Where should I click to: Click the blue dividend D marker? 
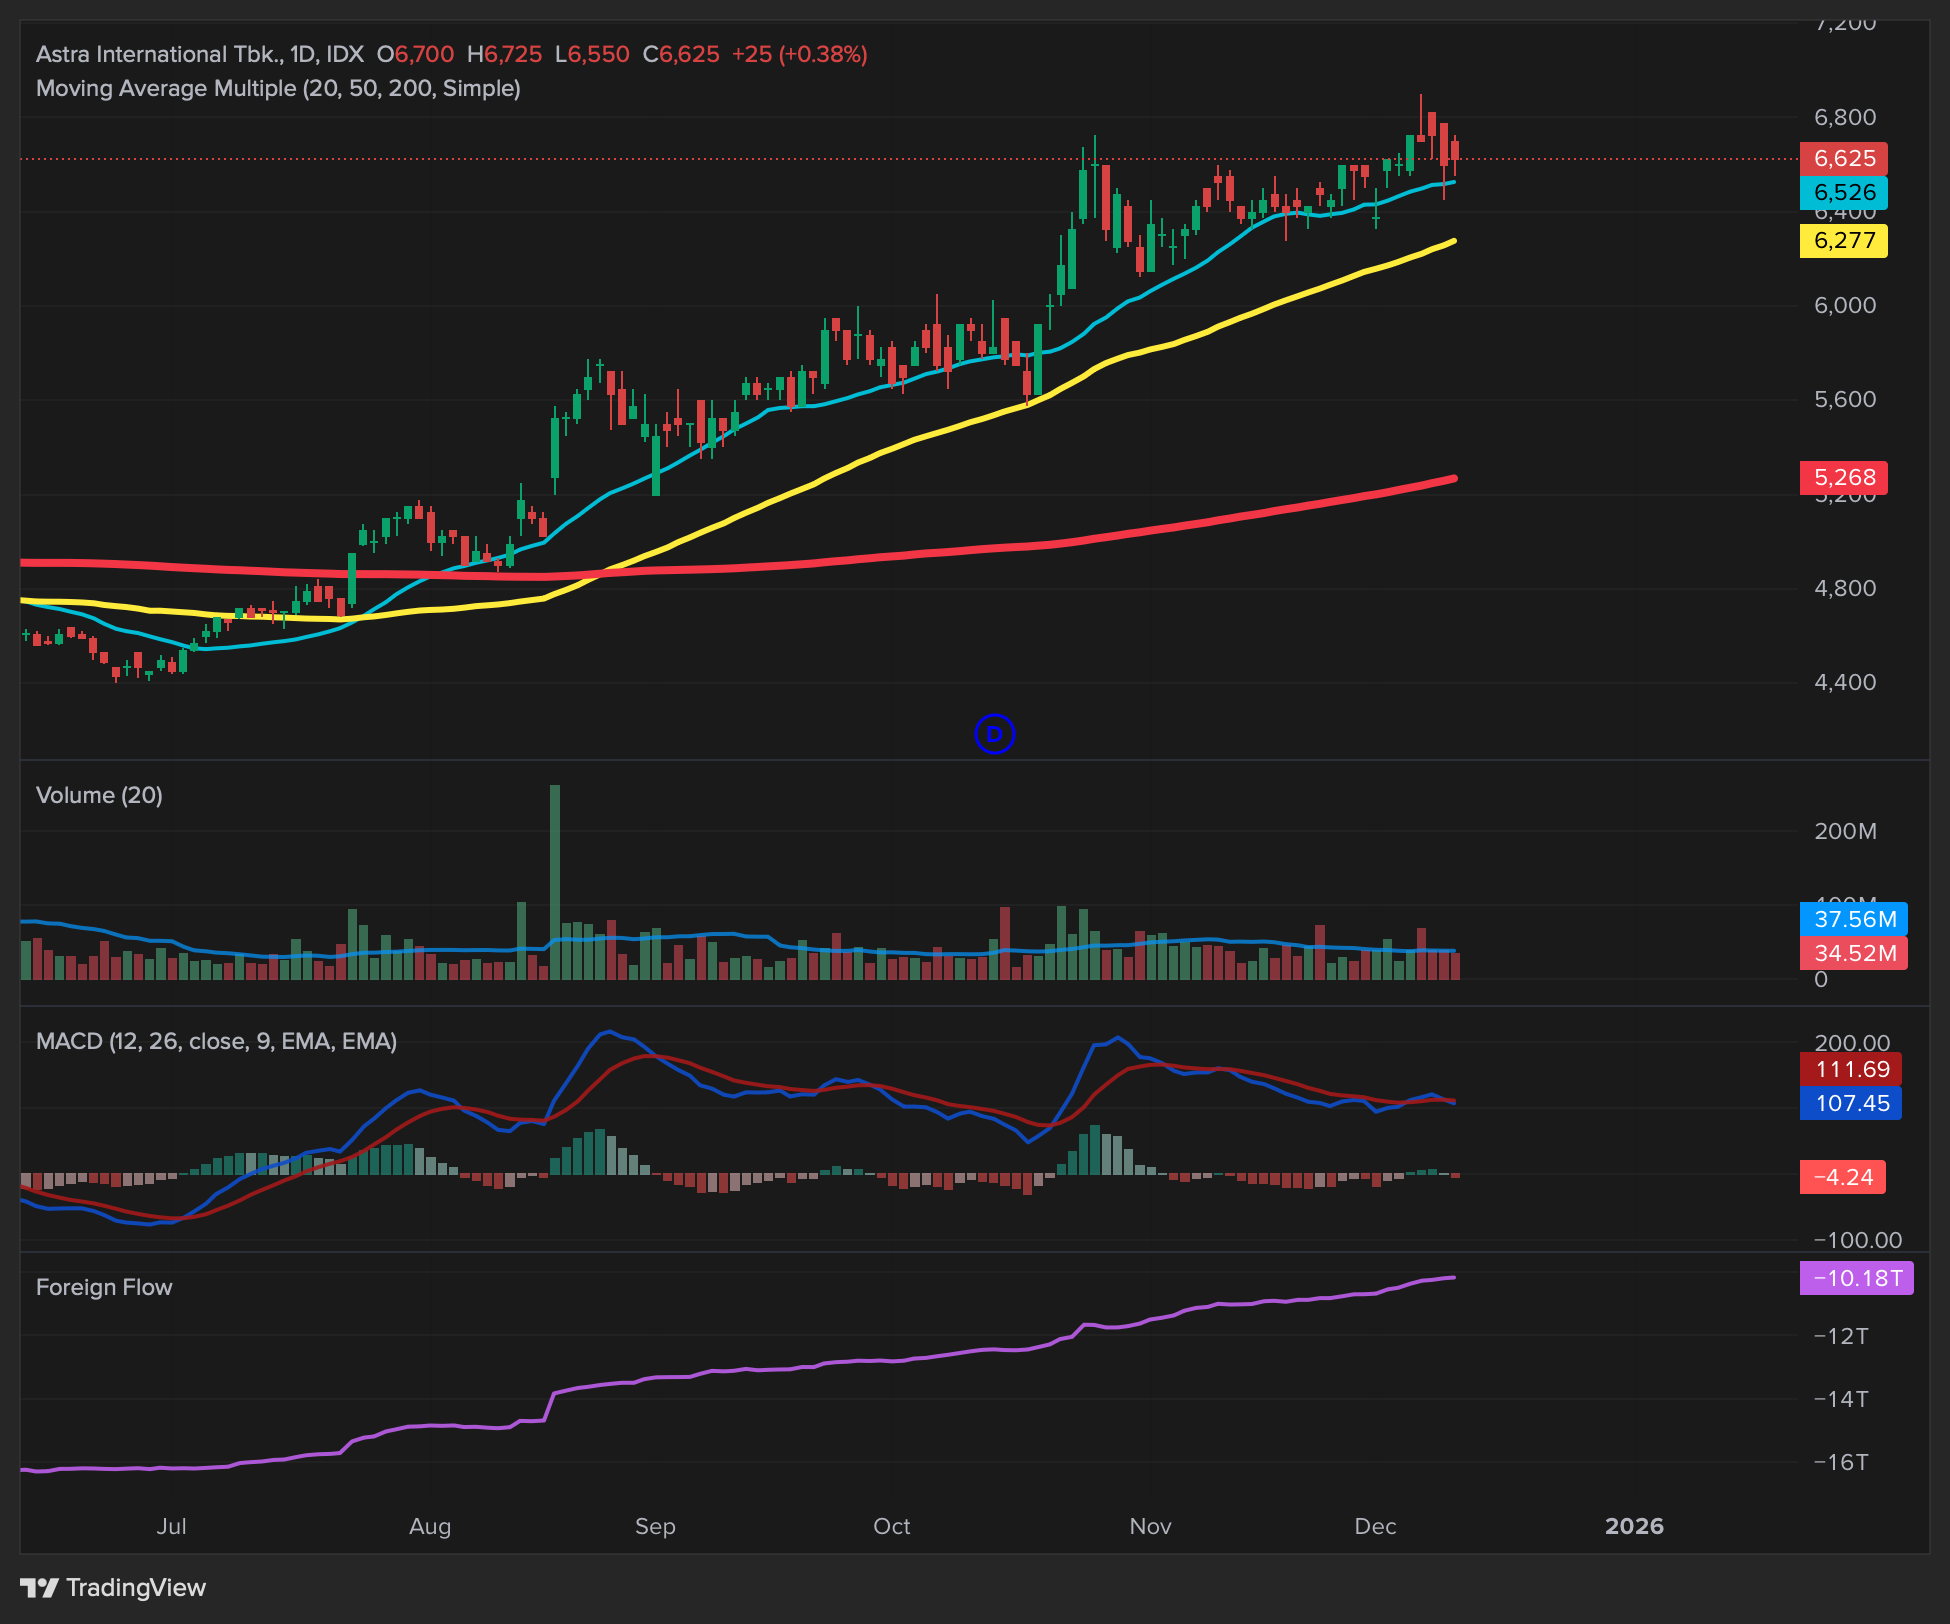(x=994, y=734)
